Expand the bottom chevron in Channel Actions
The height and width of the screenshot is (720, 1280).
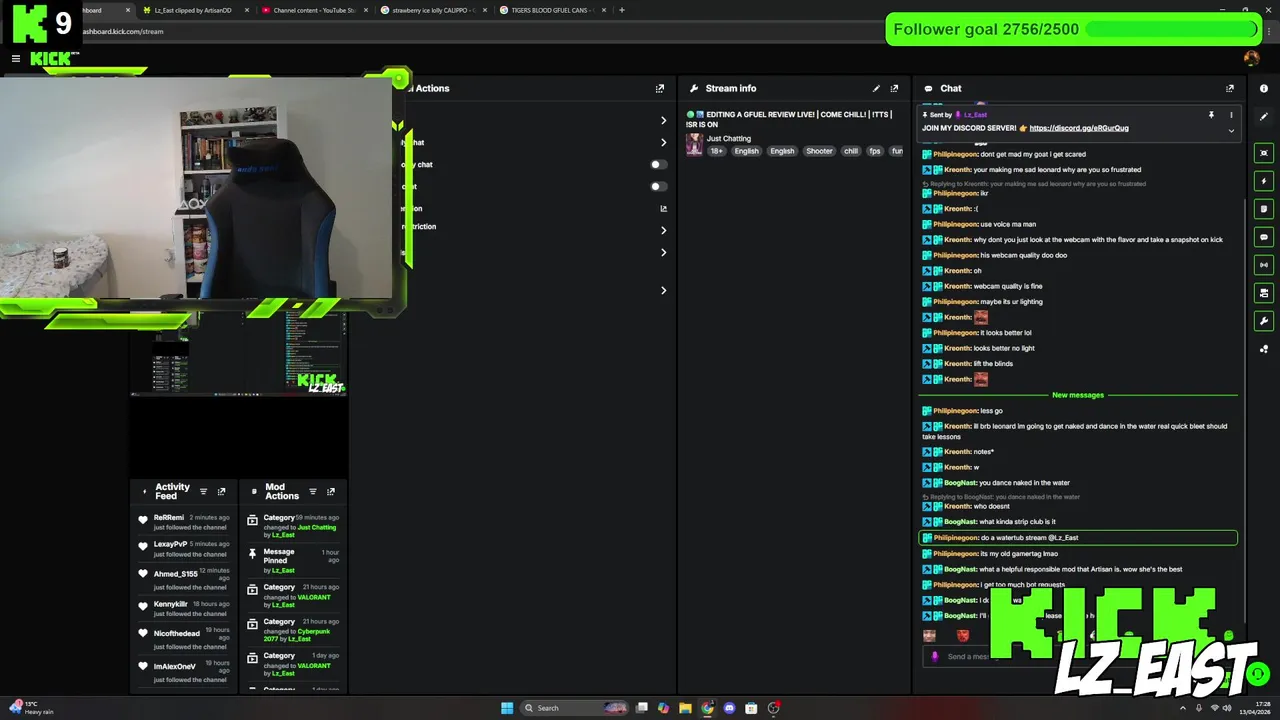pyautogui.click(x=663, y=290)
